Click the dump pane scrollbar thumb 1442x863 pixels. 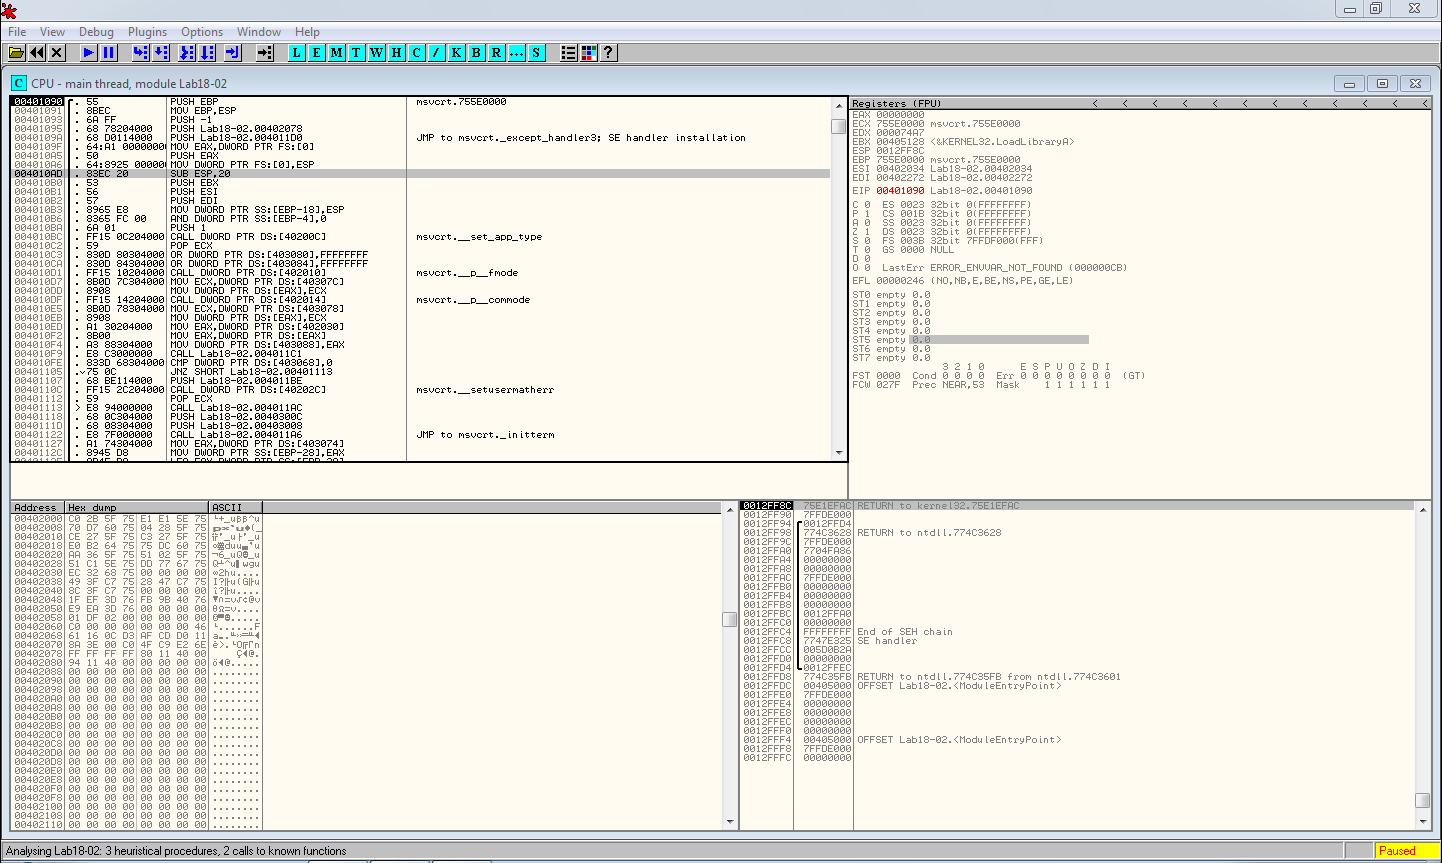tap(730, 619)
